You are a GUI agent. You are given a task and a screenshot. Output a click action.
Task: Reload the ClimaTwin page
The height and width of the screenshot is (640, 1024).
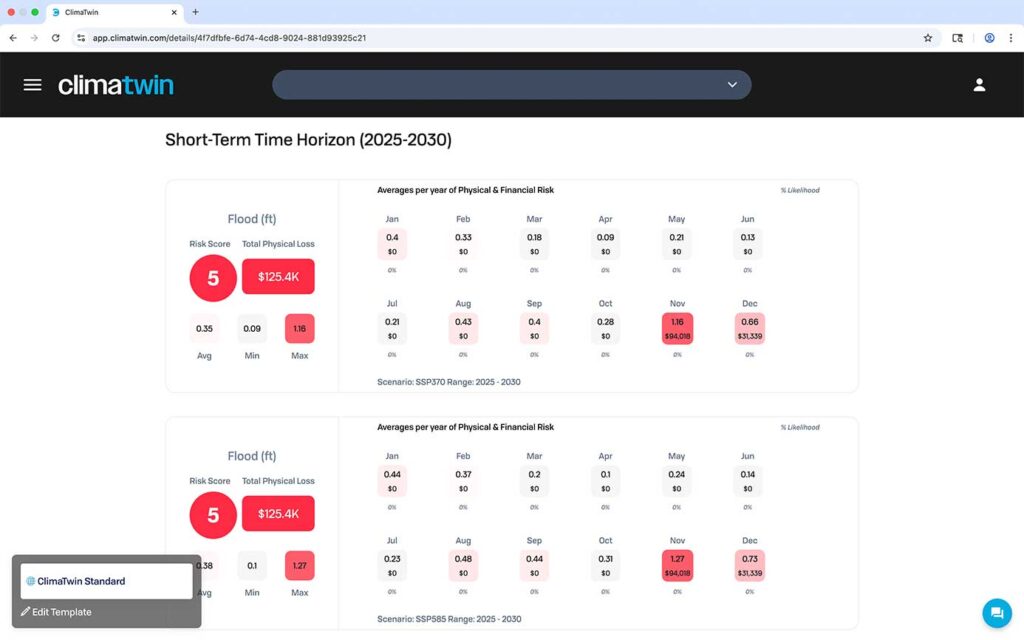pyautogui.click(x=55, y=37)
